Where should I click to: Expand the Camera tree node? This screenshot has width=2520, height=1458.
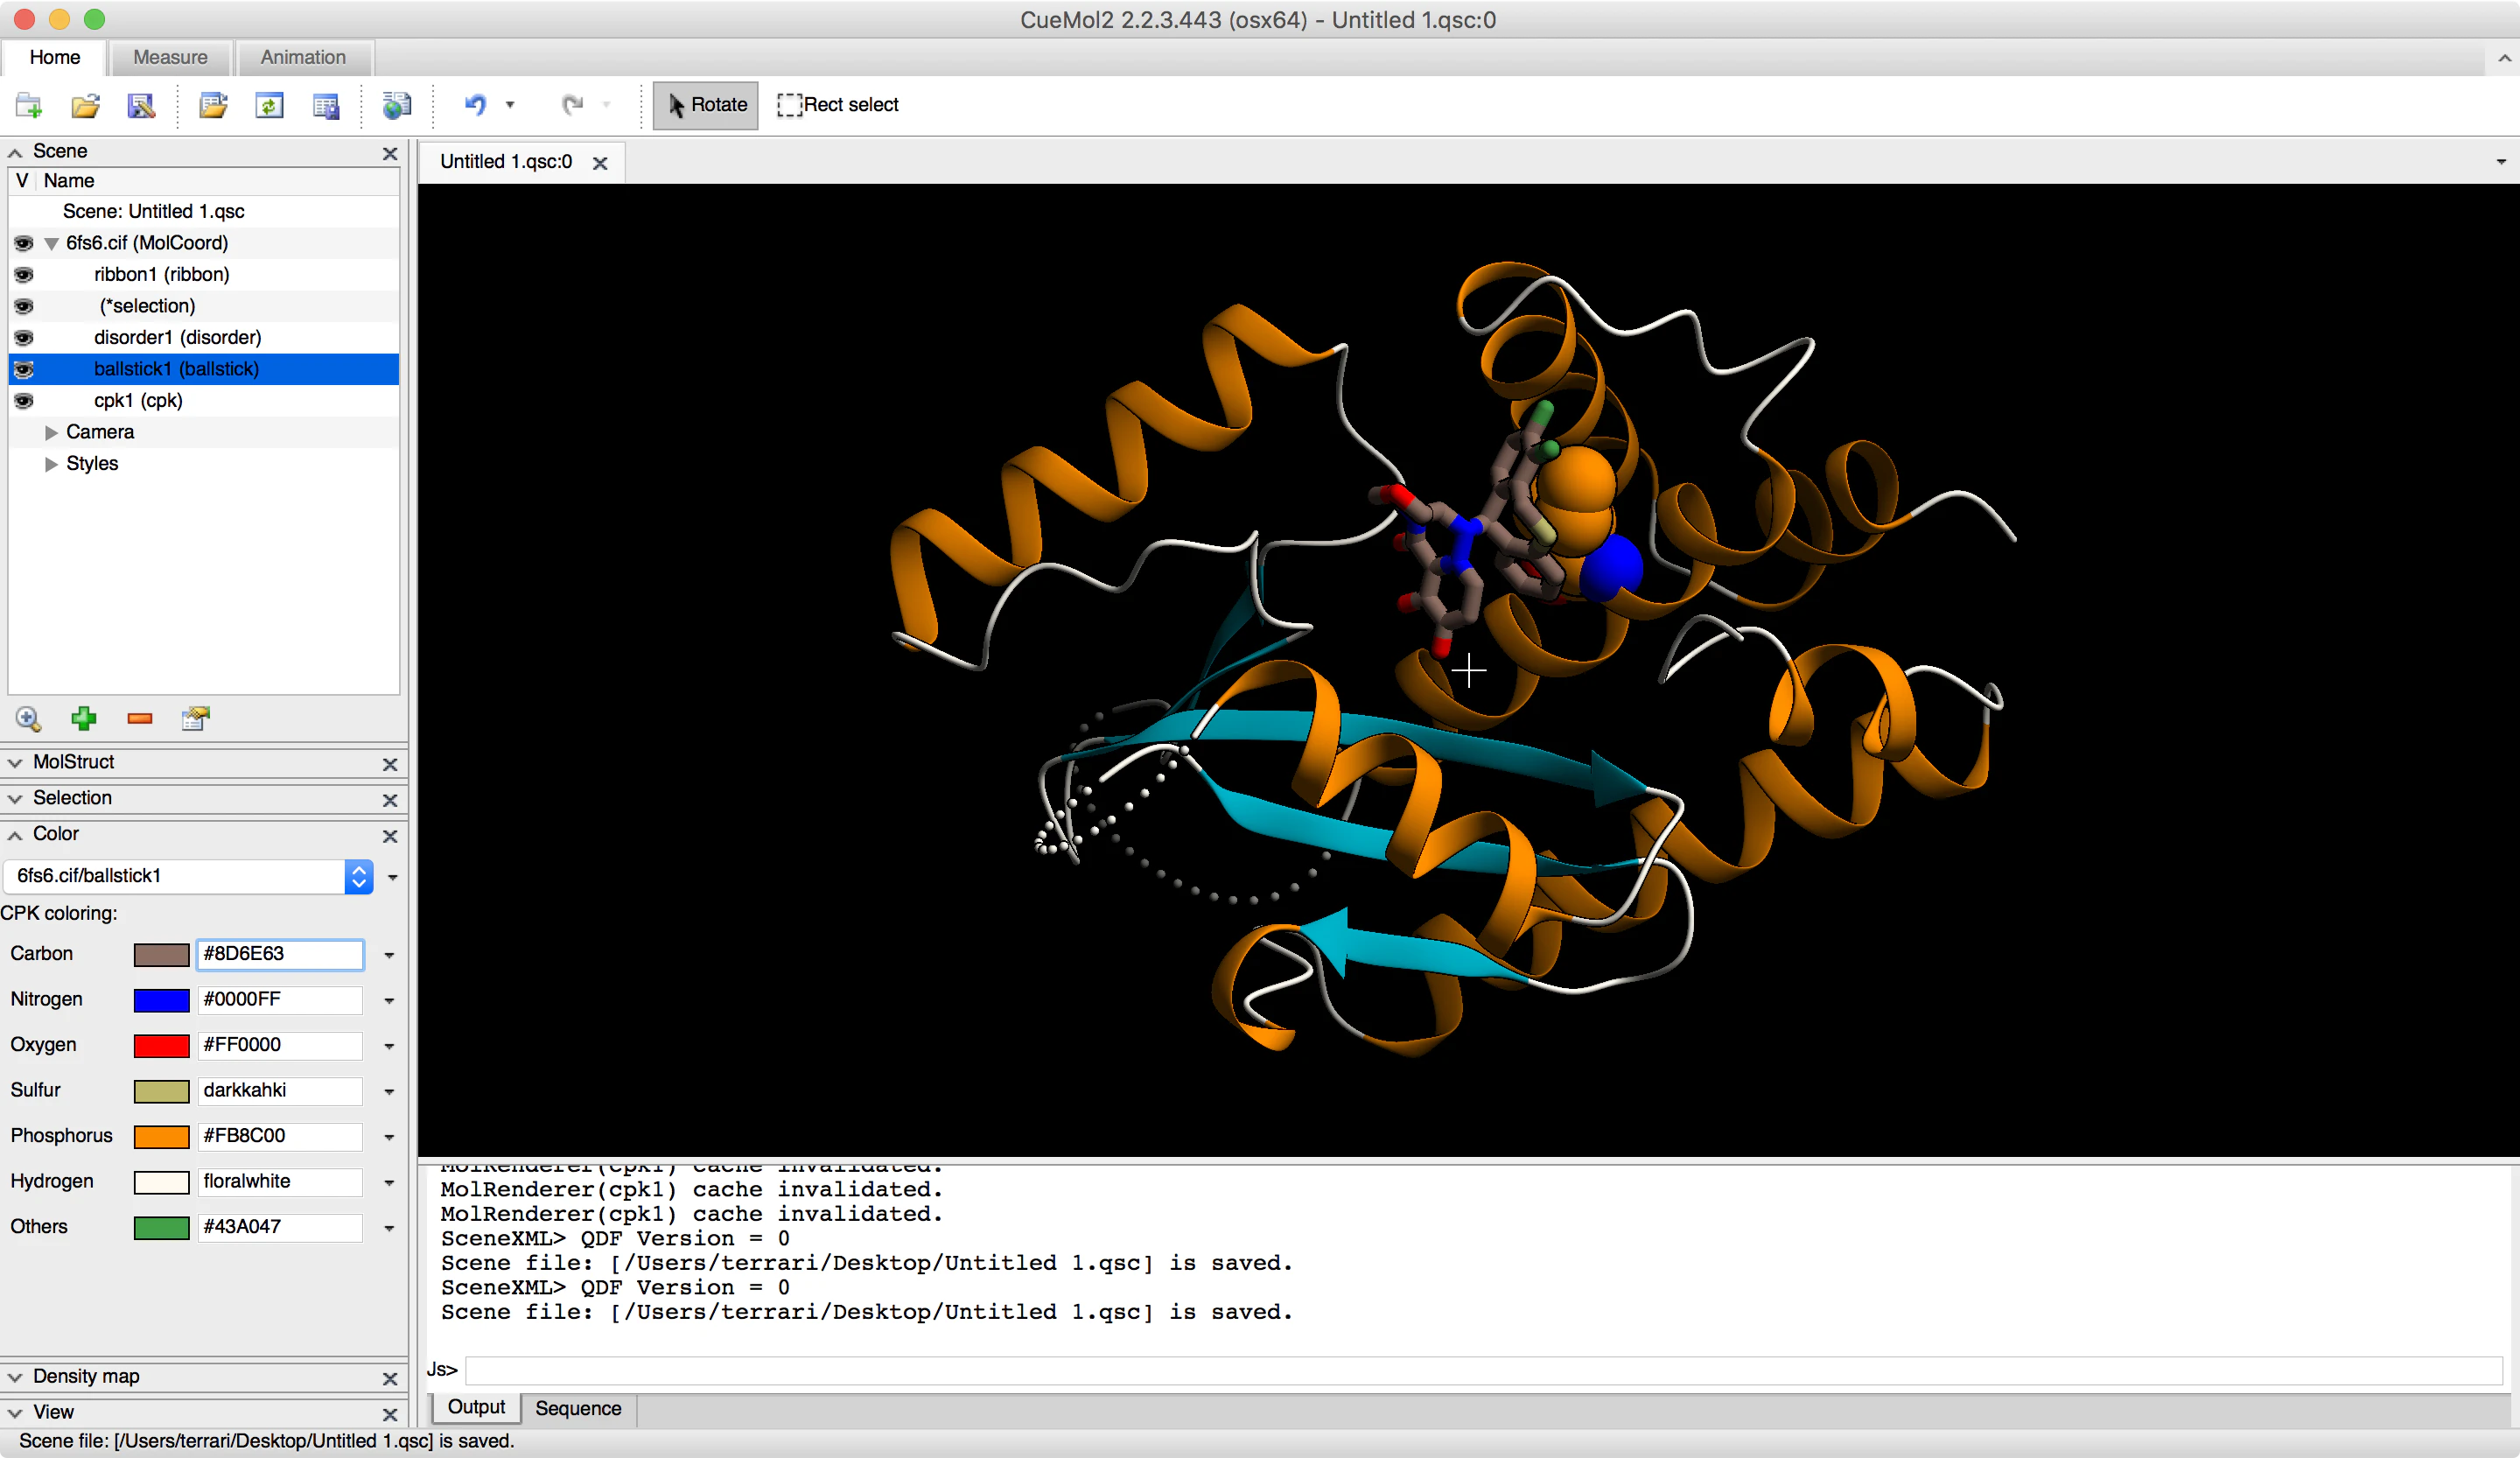point(51,432)
